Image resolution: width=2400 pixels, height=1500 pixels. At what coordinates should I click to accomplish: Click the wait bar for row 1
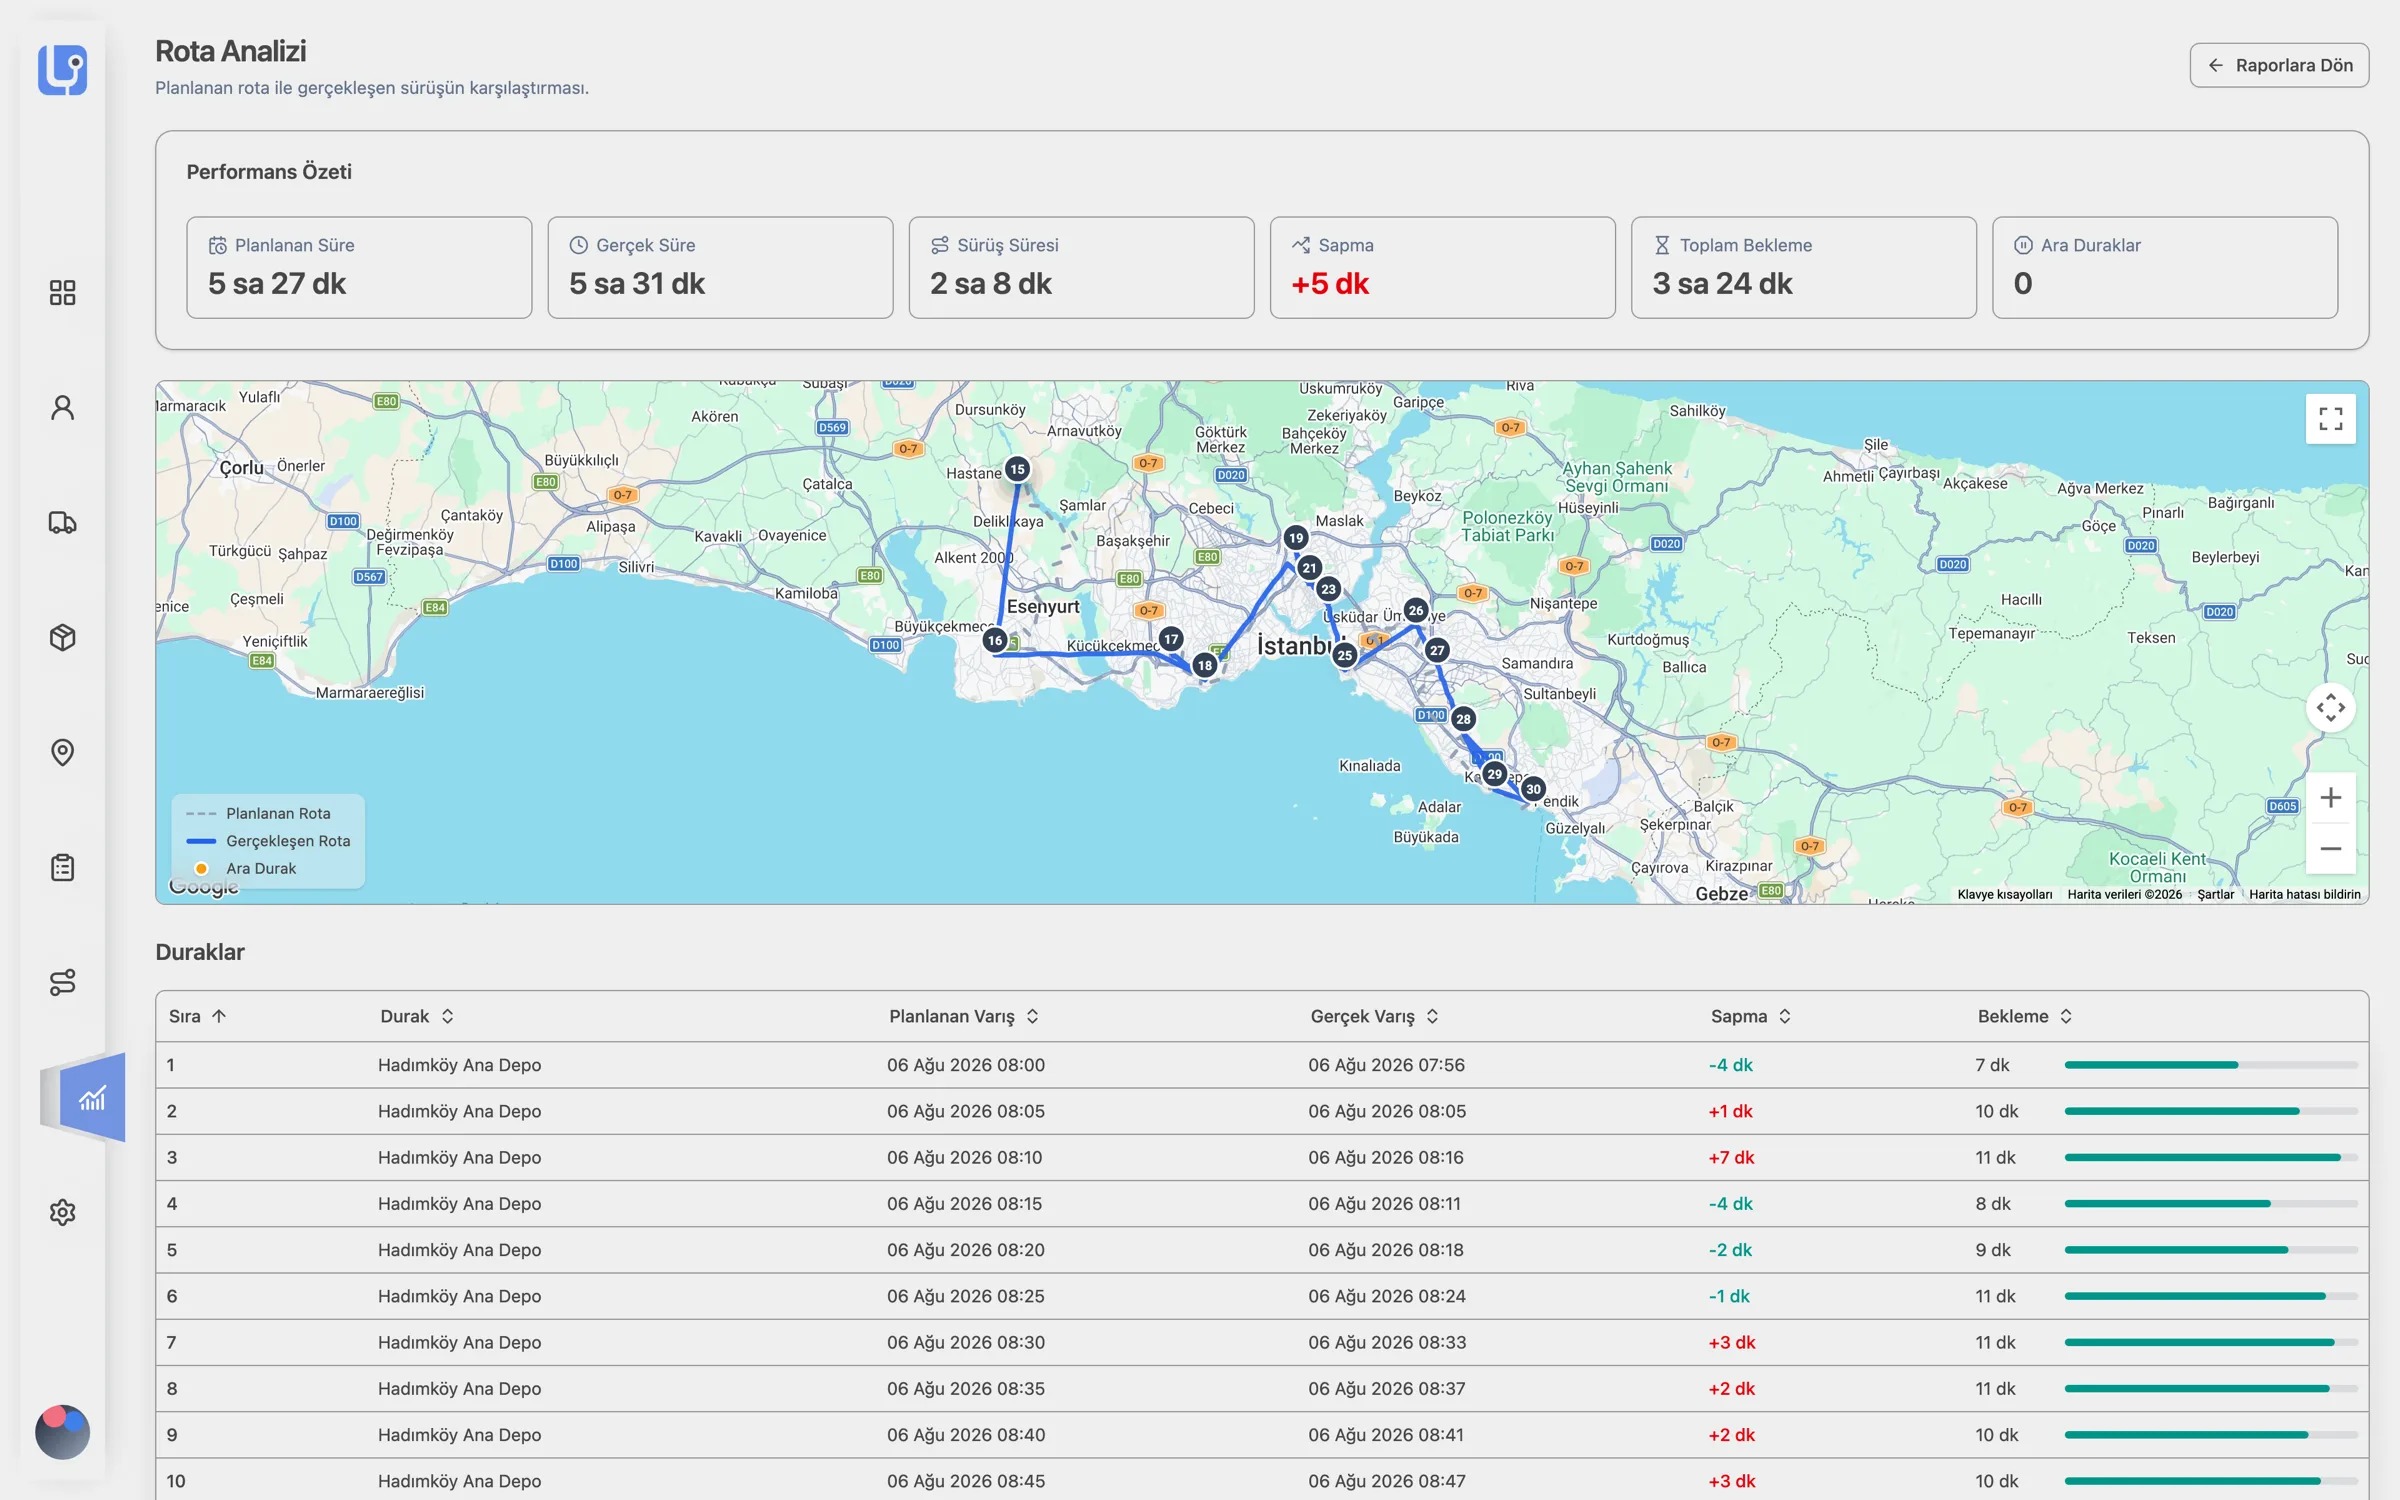click(2211, 1065)
